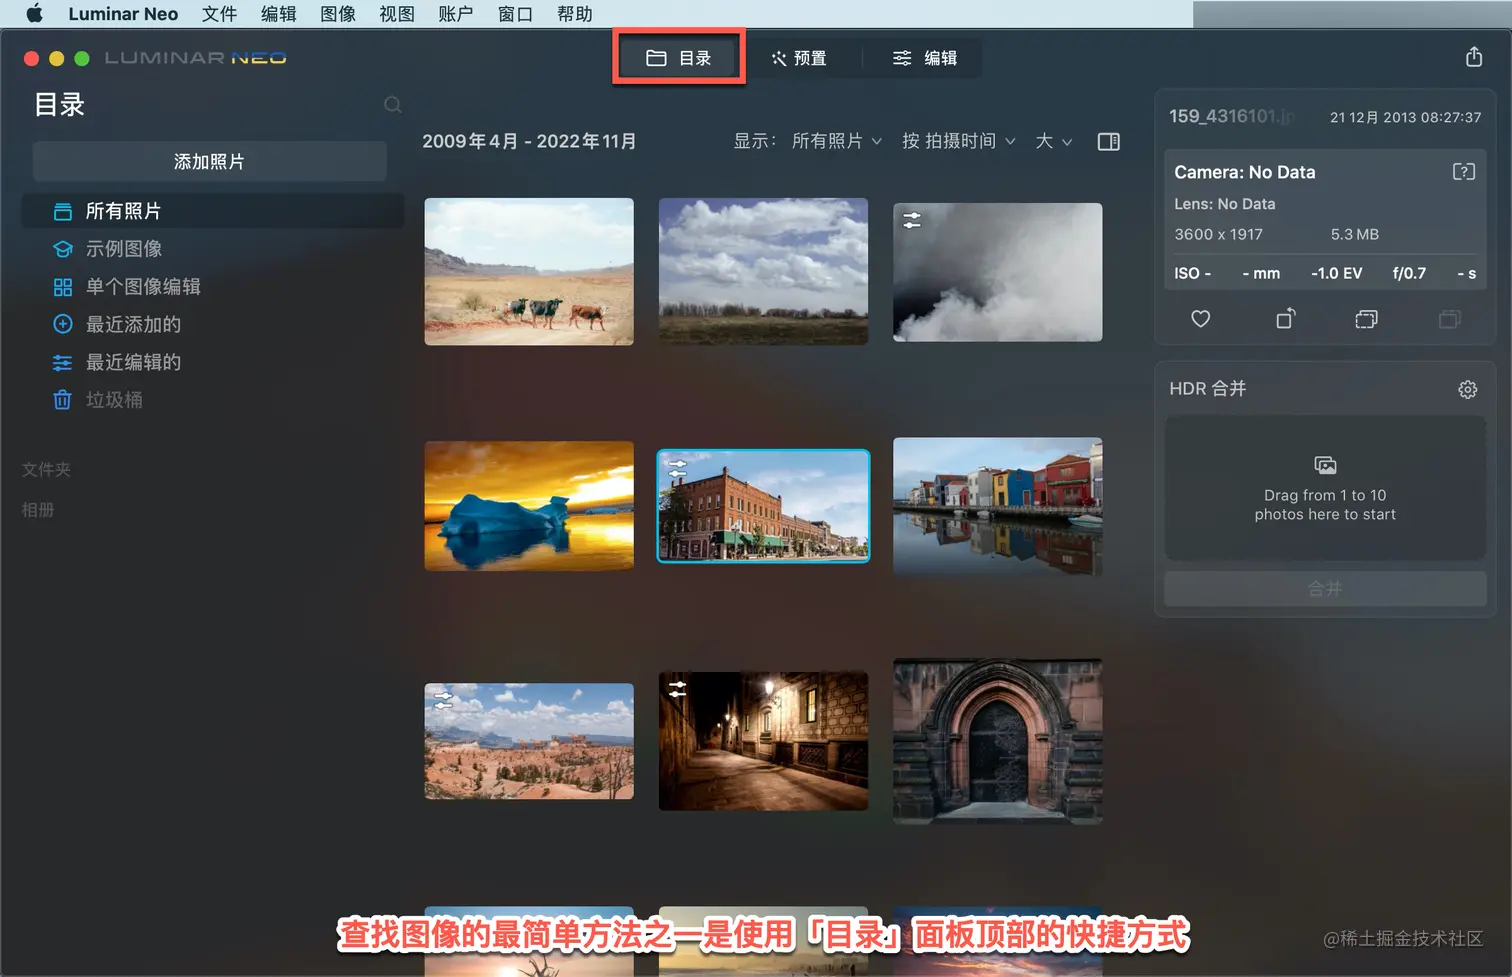The height and width of the screenshot is (977, 1512).
Task: Select the red rock canyon thumbnail
Action: click(x=529, y=741)
